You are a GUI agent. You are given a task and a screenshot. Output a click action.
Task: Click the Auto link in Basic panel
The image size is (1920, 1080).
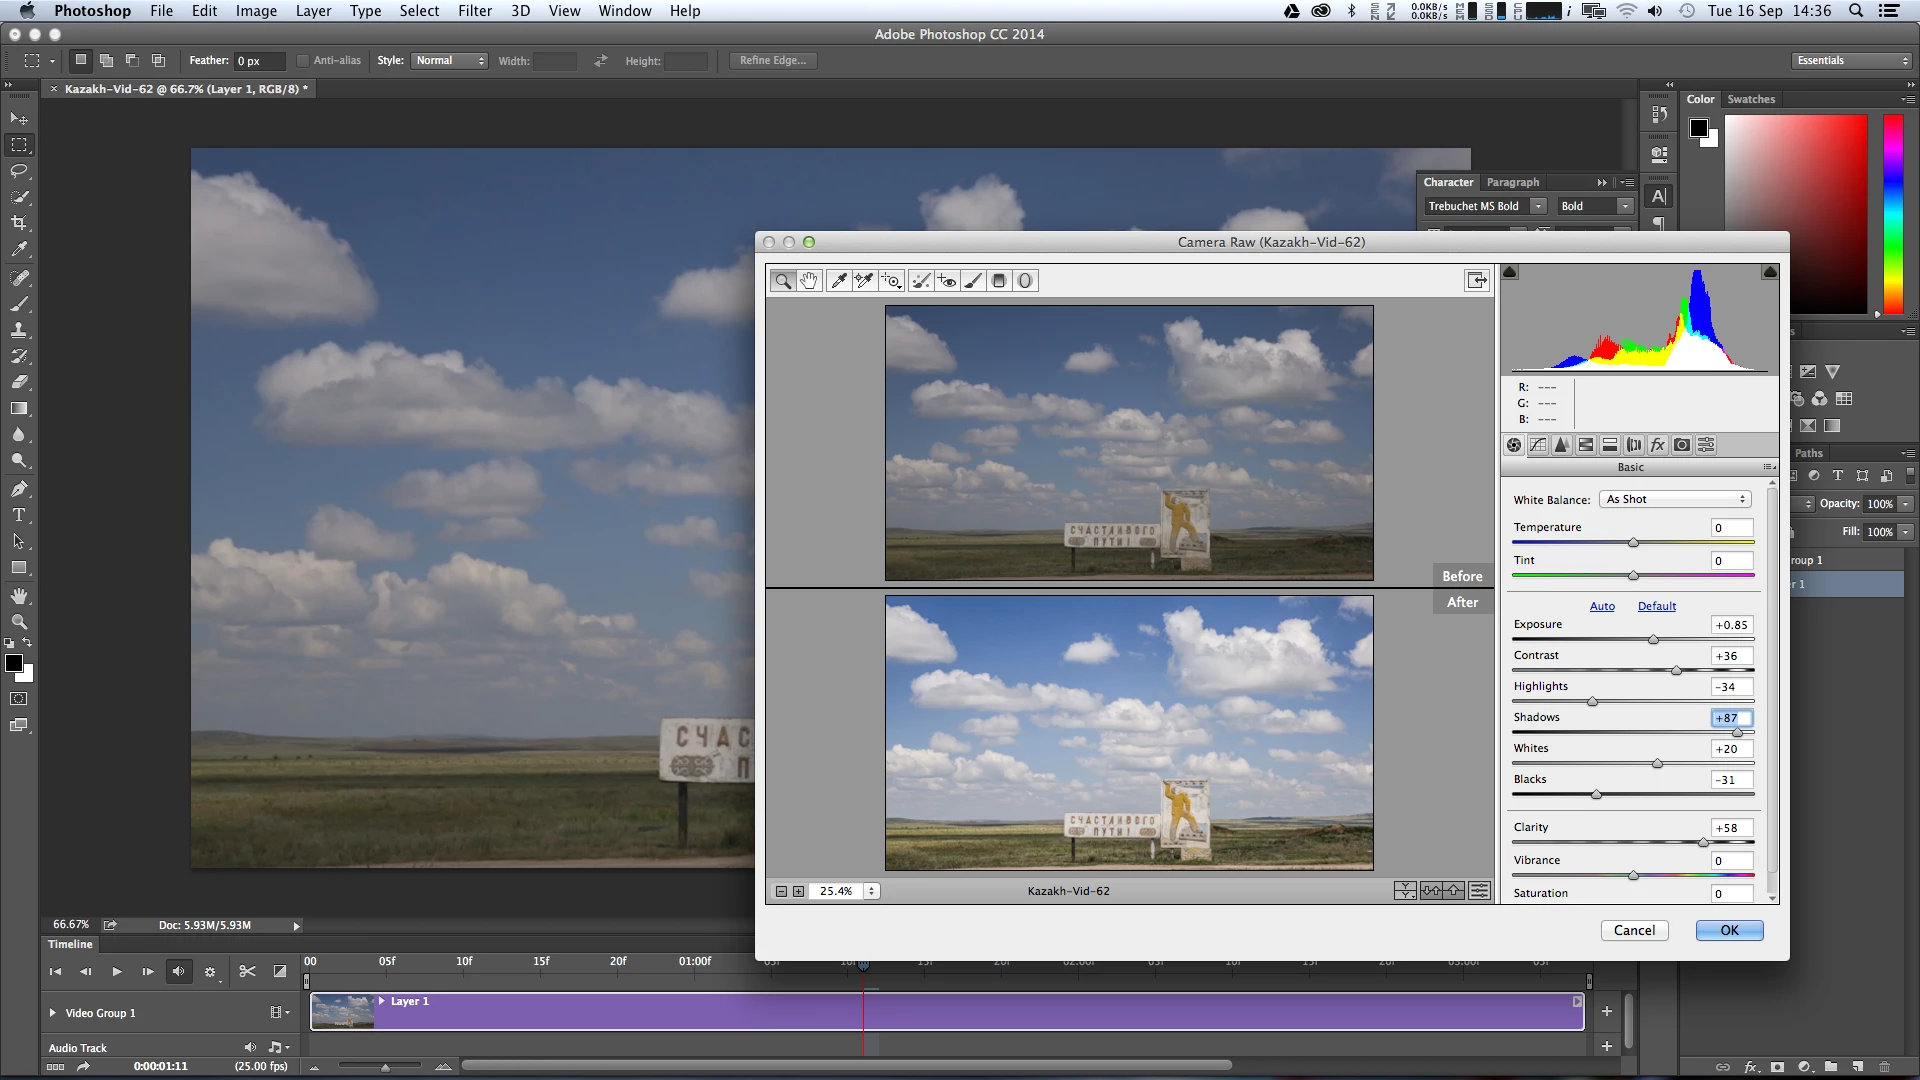click(1602, 606)
